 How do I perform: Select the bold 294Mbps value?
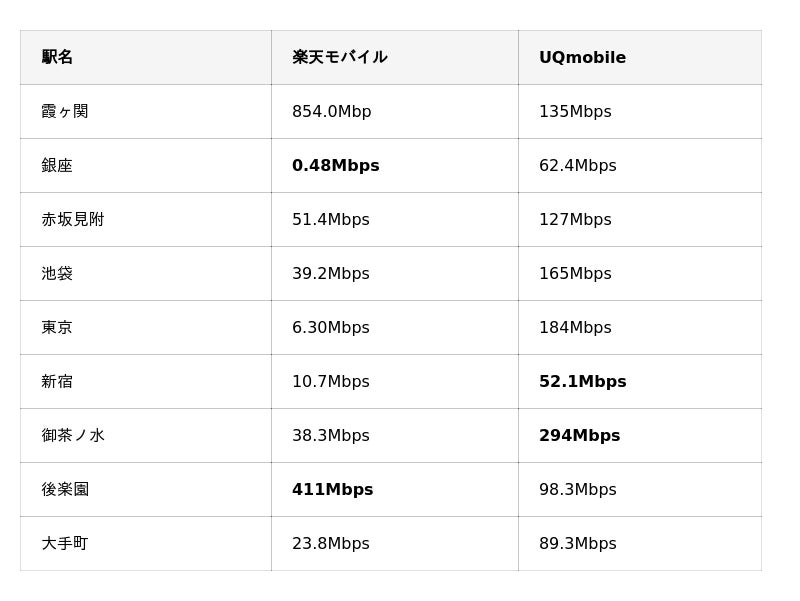tap(579, 435)
